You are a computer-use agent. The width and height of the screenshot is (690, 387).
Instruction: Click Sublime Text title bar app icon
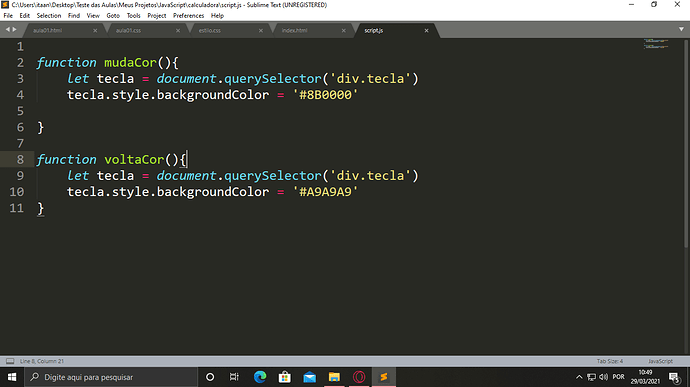point(5,5)
